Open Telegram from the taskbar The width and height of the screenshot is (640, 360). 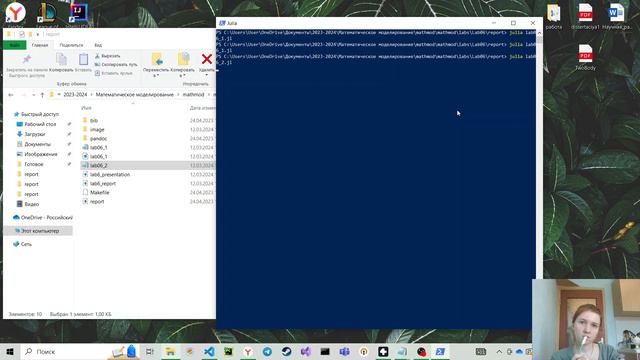click(x=267, y=351)
